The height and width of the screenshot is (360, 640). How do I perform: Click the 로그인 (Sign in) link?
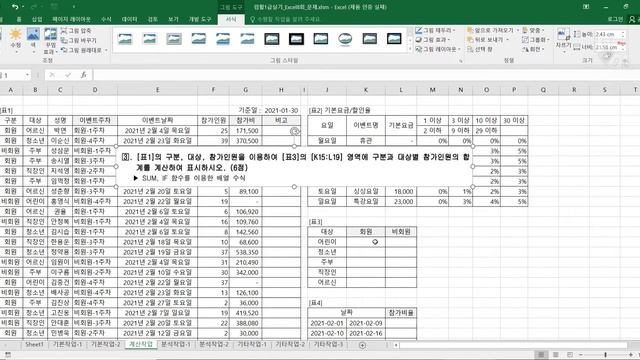click(x=616, y=19)
